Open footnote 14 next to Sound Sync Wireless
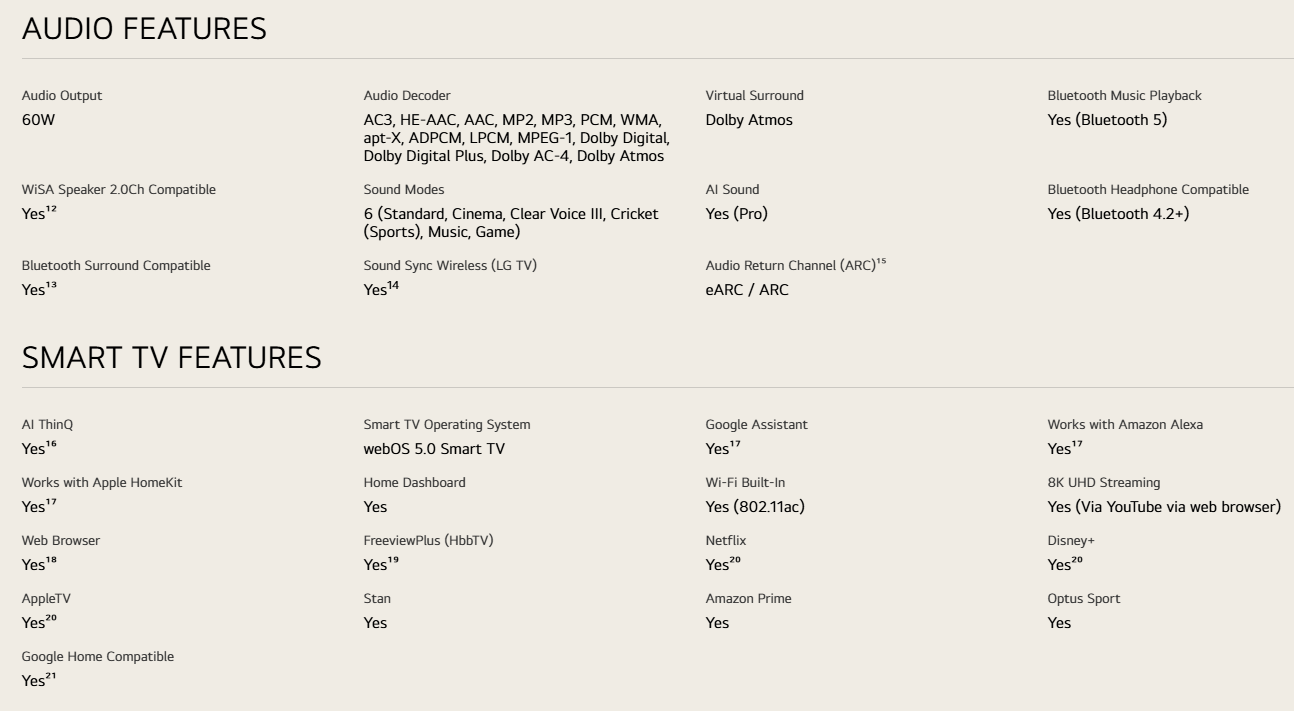 pyautogui.click(x=392, y=285)
